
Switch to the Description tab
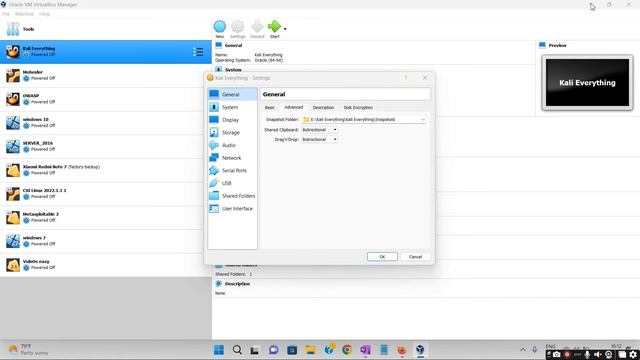(x=323, y=107)
